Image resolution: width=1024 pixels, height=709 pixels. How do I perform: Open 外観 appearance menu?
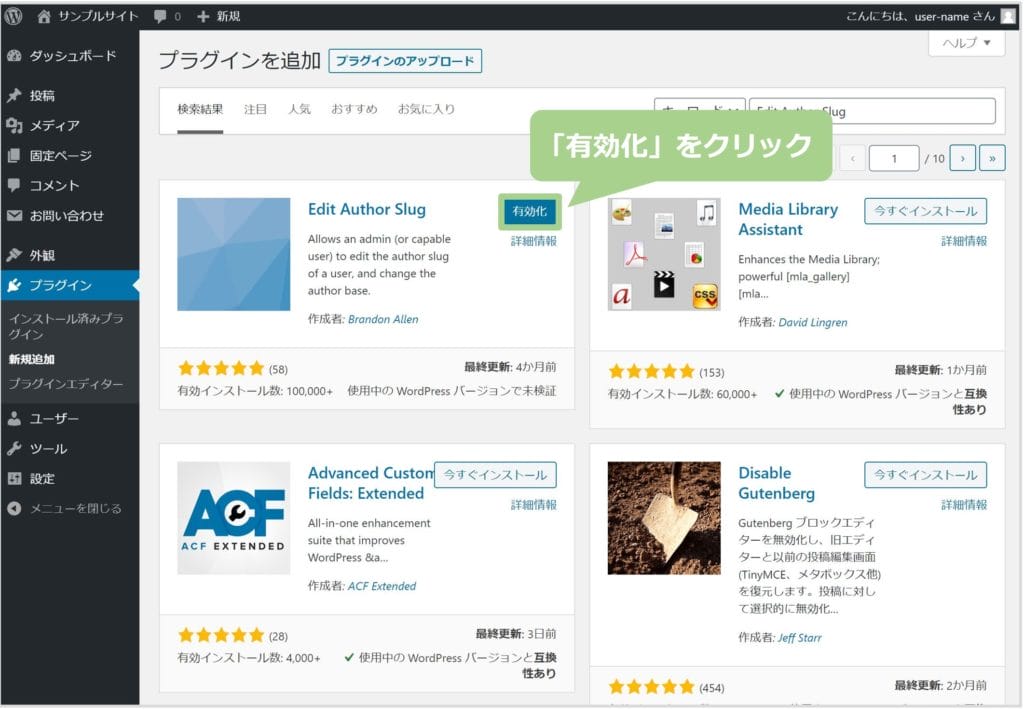69,255
